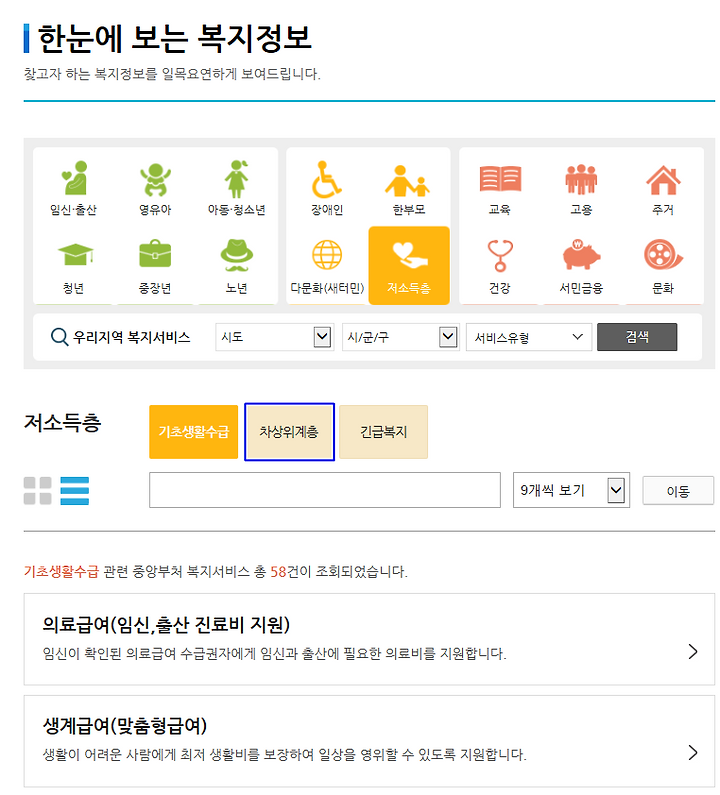Click the dark 검색 search button
The width and height of the screenshot is (720, 795).
click(x=637, y=337)
